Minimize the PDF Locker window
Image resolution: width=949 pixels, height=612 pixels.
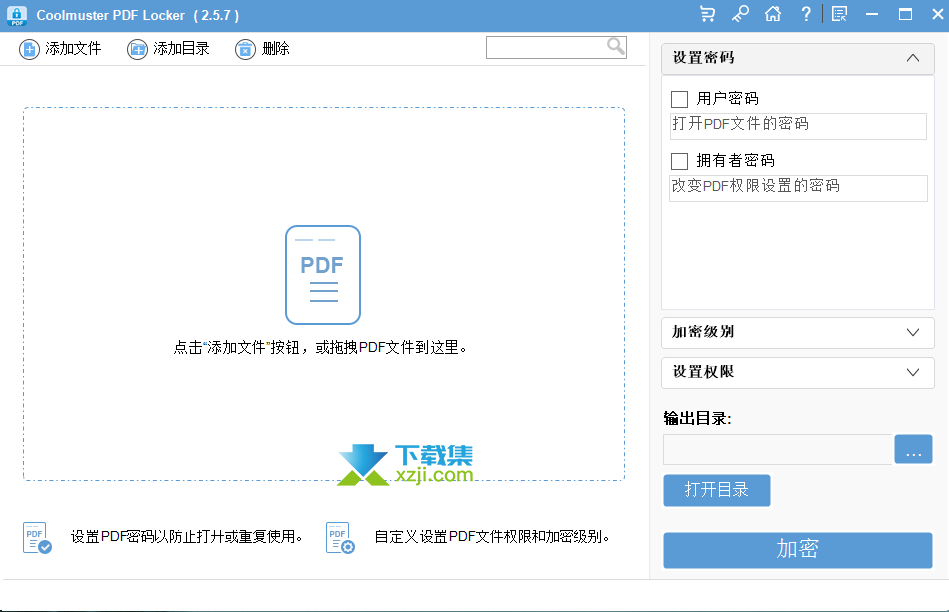click(872, 14)
